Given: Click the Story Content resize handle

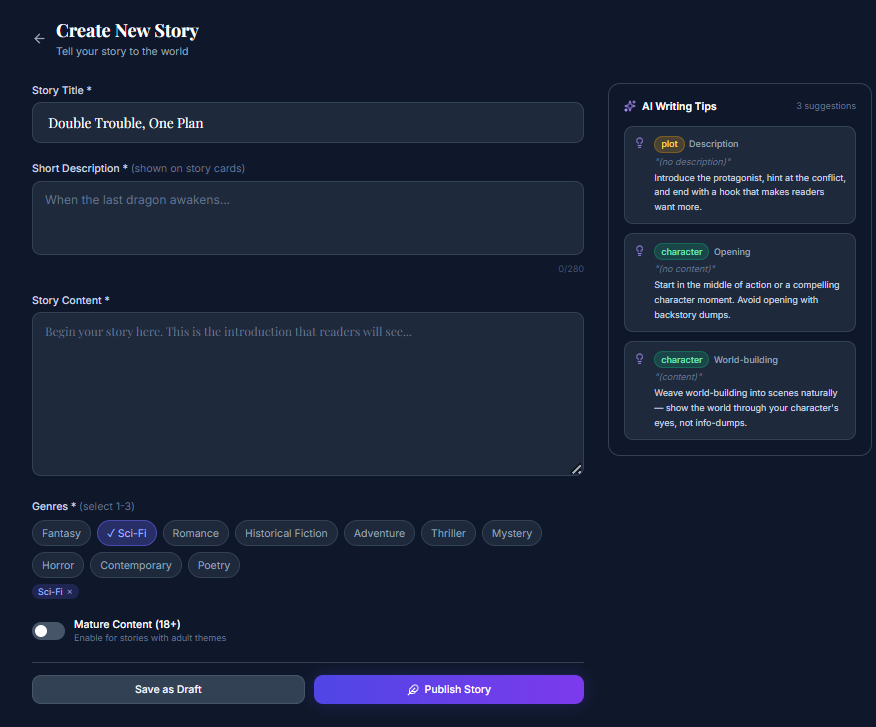Looking at the screenshot, I should pyautogui.click(x=576, y=469).
